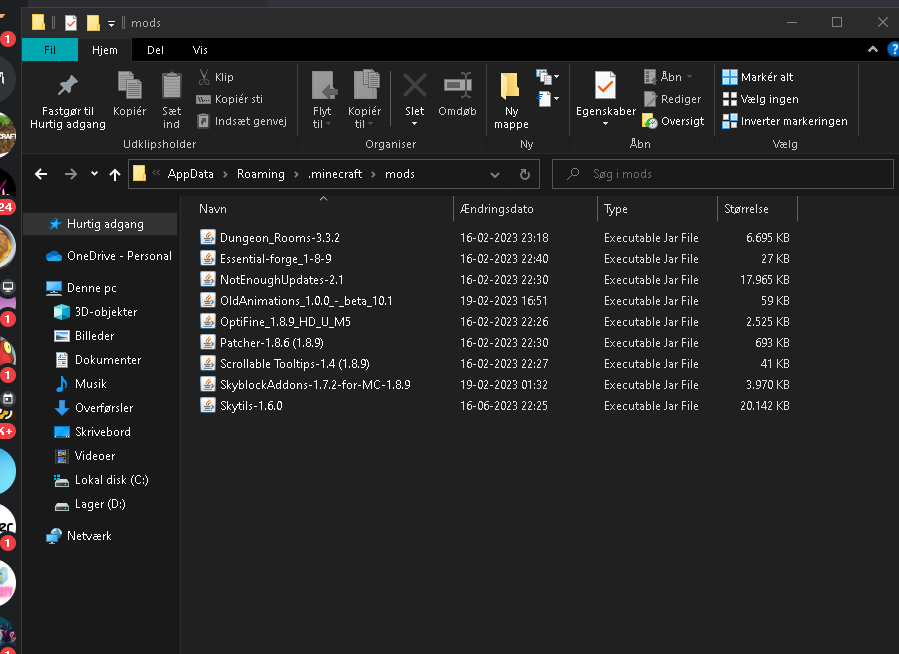Open the Fil menu tab
The image size is (899, 654).
(50, 50)
